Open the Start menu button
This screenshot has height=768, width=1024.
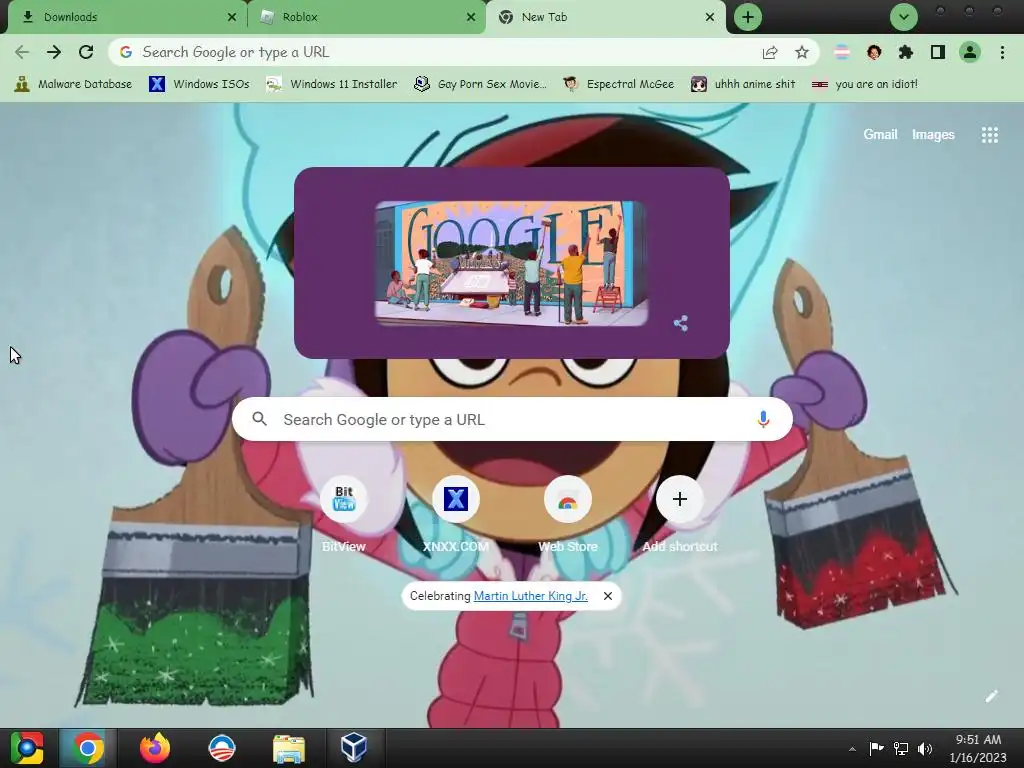point(27,748)
